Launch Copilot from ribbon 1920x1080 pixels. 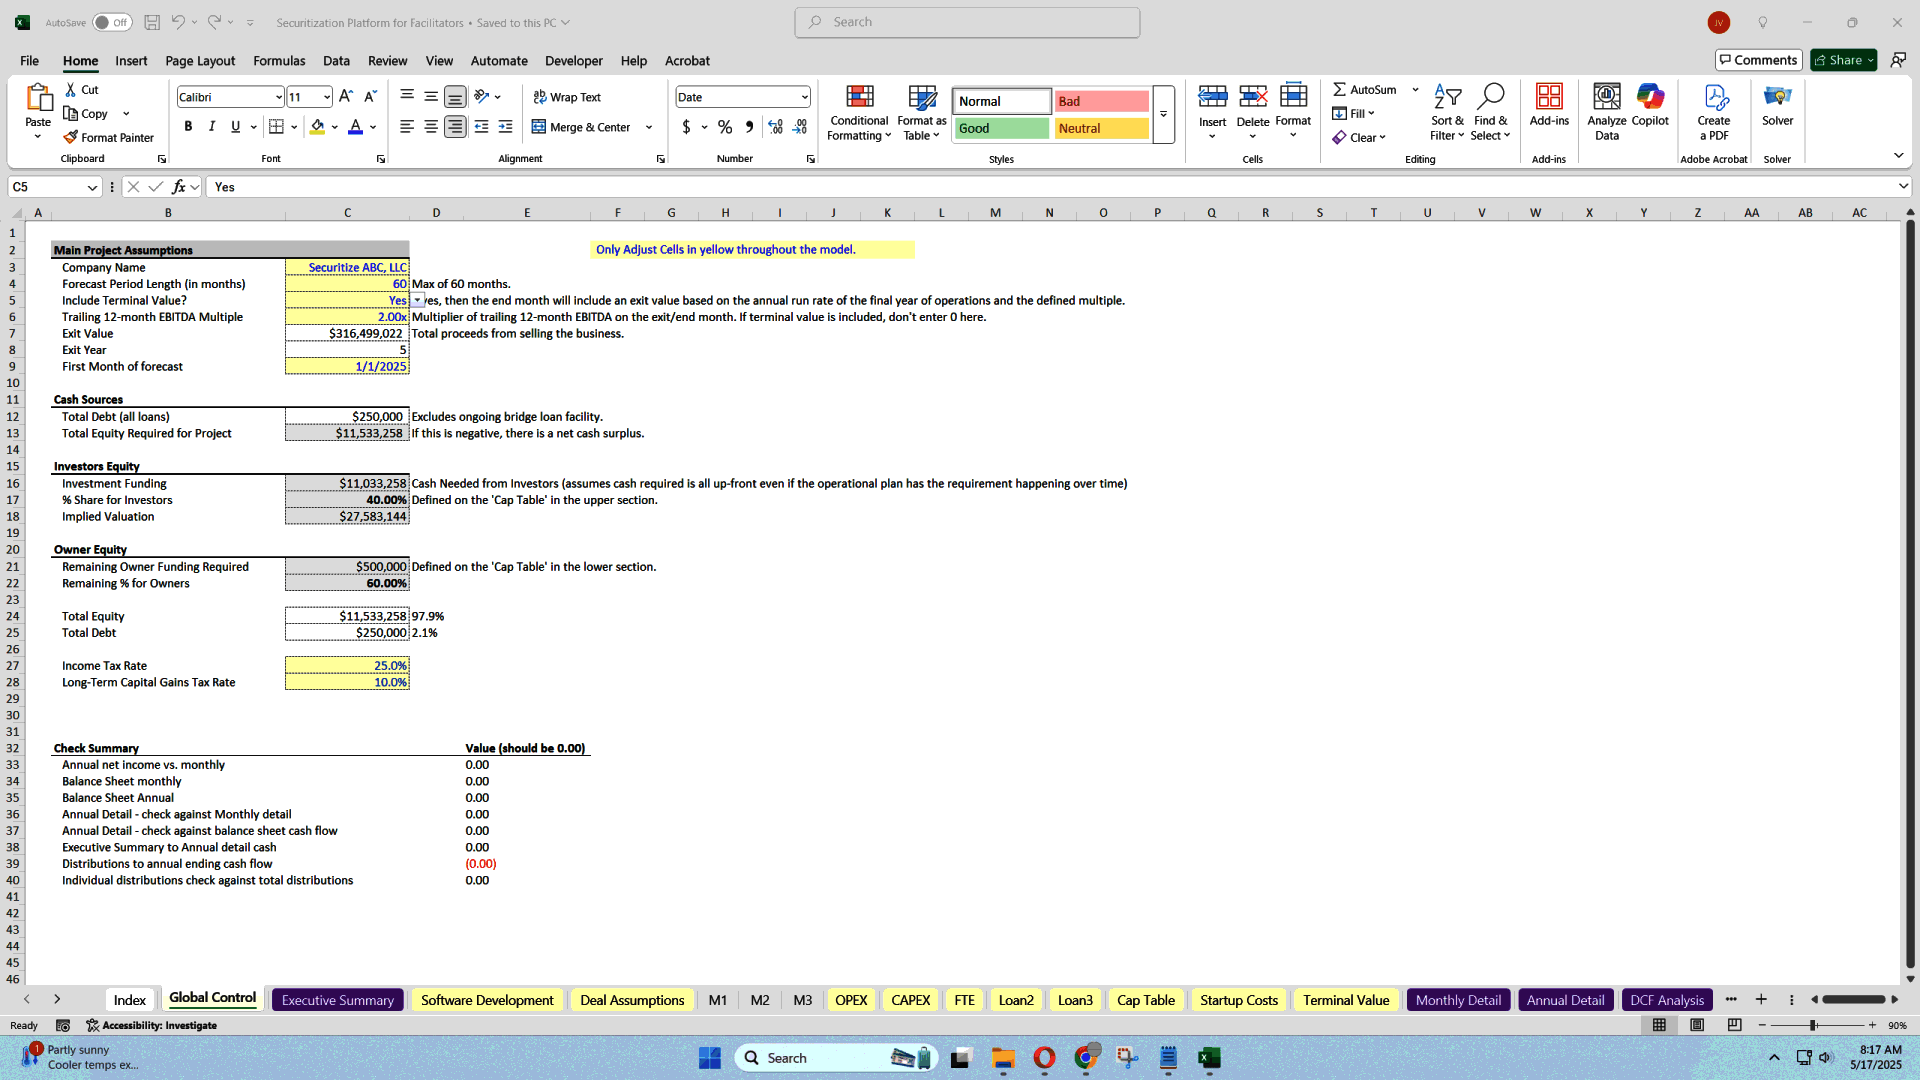click(1650, 106)
